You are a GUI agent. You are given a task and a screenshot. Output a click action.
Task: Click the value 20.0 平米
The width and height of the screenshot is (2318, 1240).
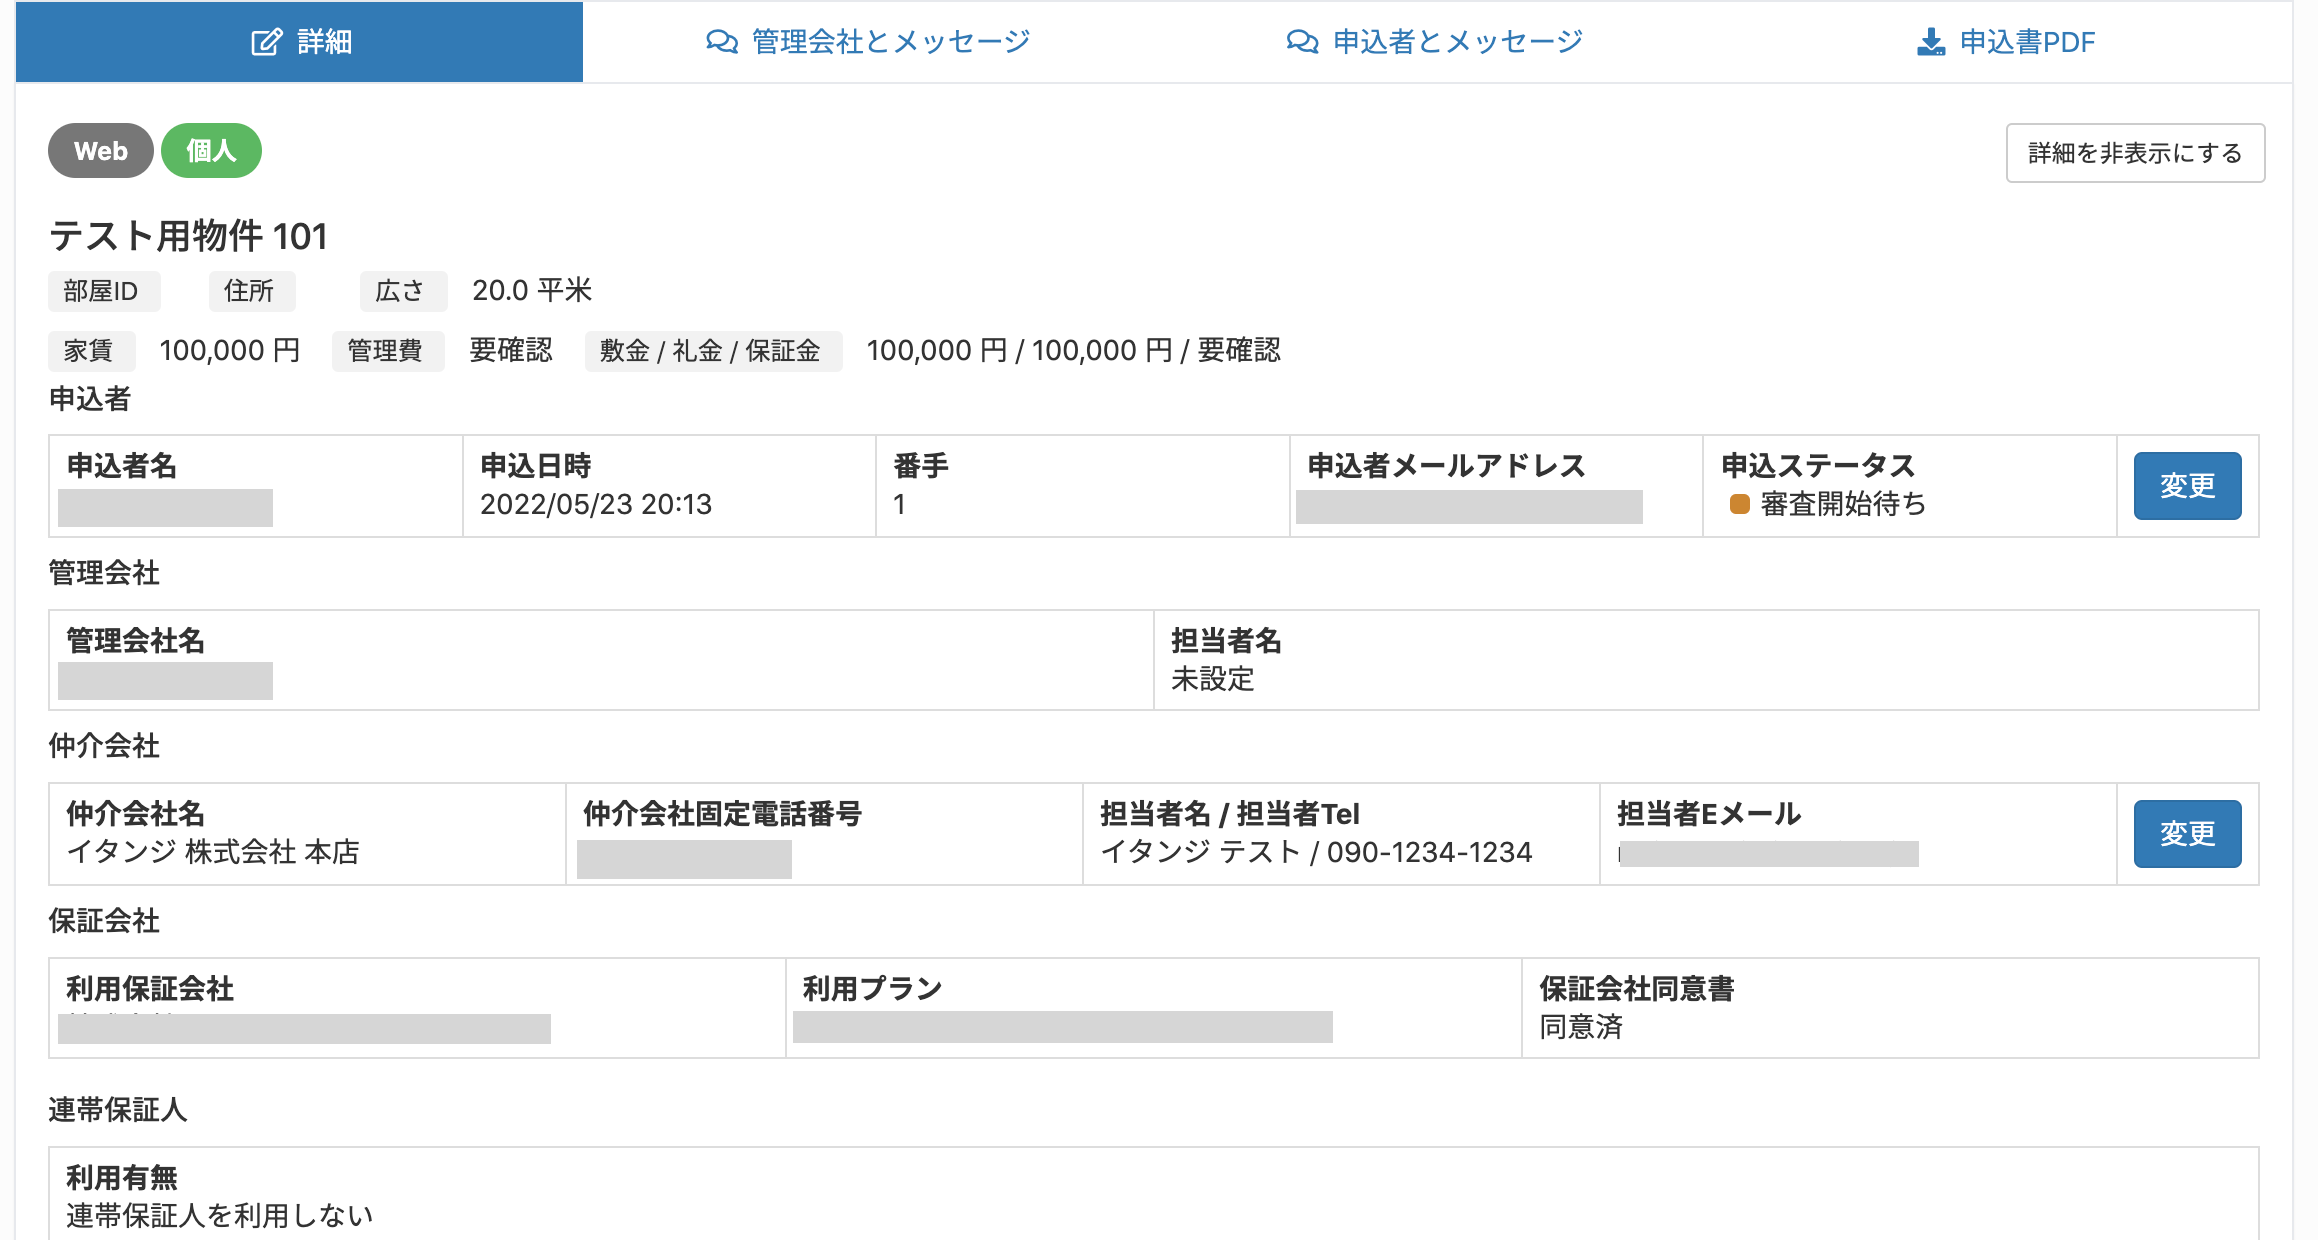click(x=532, y=290)
